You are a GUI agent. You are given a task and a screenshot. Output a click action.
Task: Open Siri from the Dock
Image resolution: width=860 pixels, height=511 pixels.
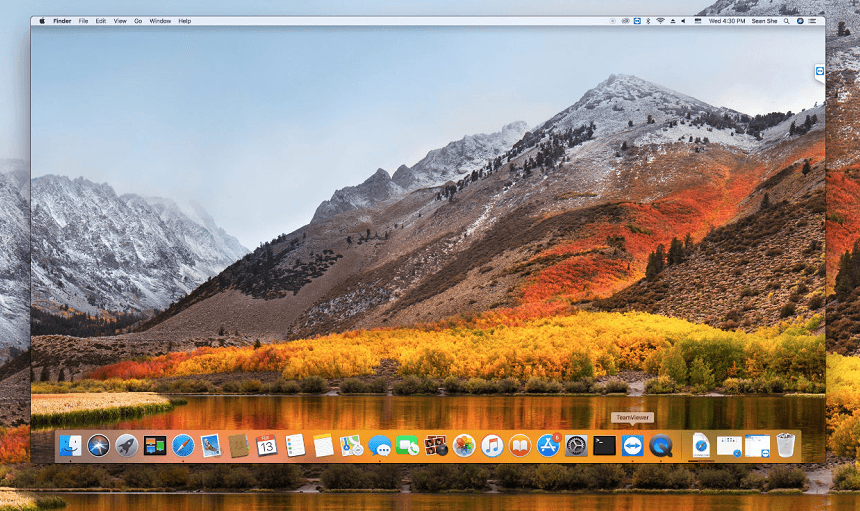(x=98, y=446)
